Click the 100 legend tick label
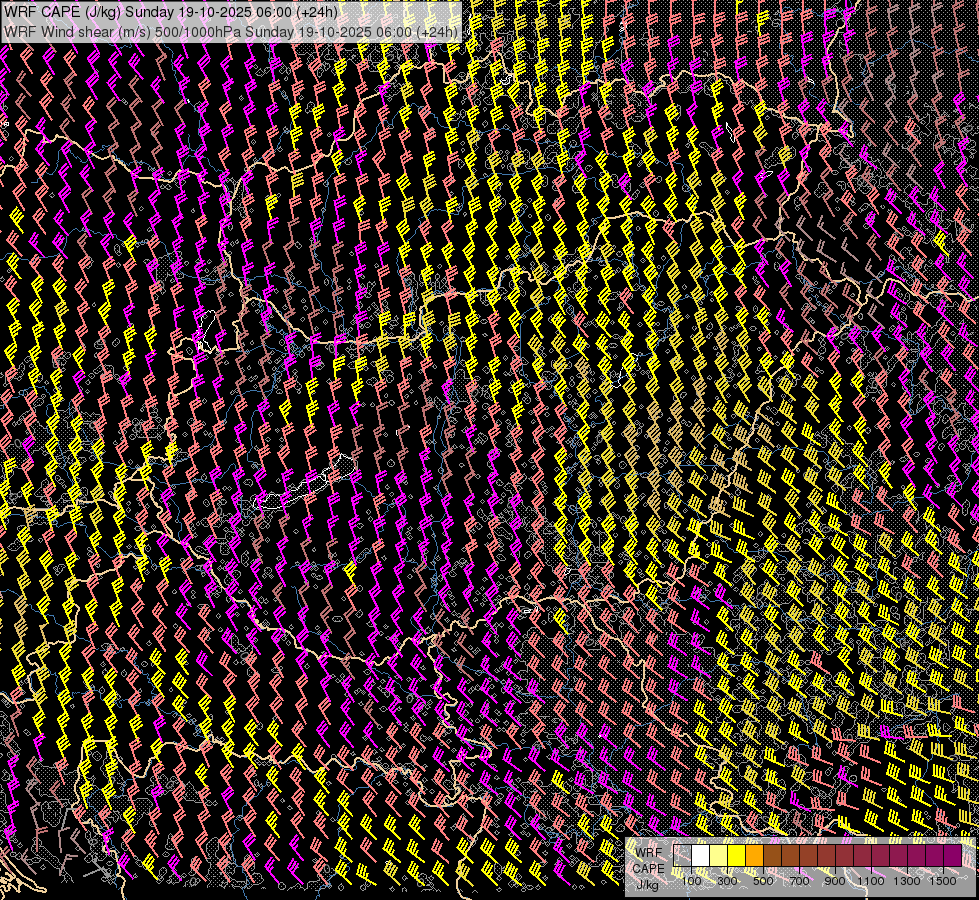Screen dimensions: 979x900 coord(691,881)
